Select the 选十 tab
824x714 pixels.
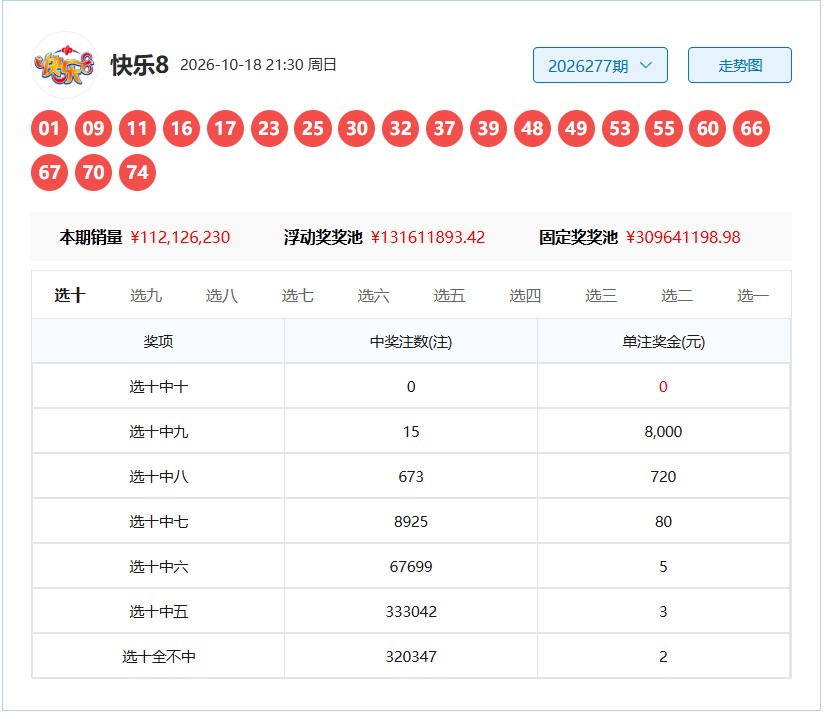pos(69,295)
